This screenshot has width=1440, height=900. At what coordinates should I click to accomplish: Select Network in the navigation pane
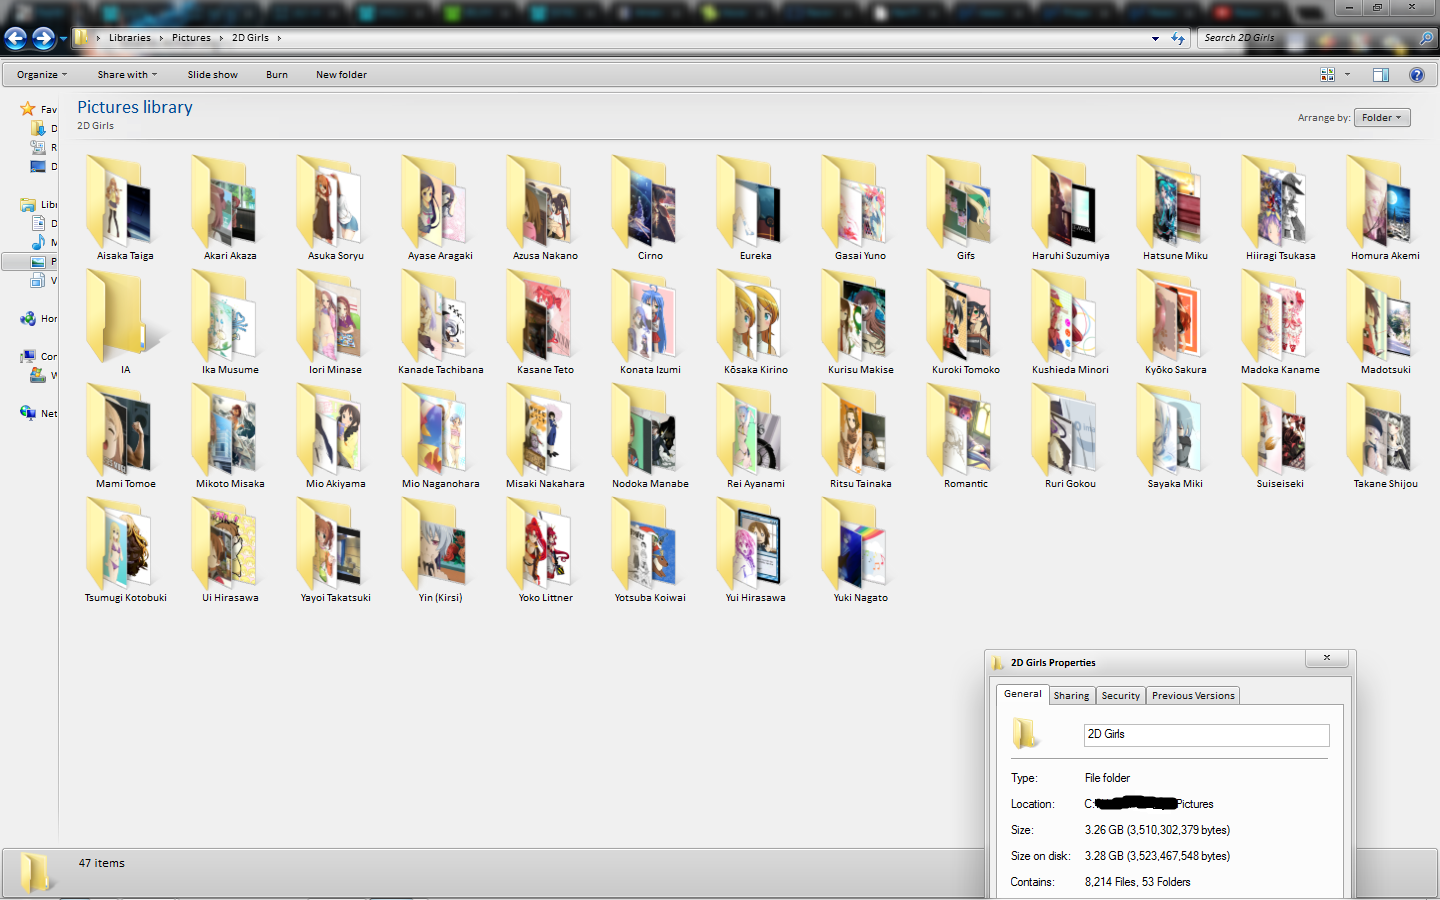tap(39, 414)
